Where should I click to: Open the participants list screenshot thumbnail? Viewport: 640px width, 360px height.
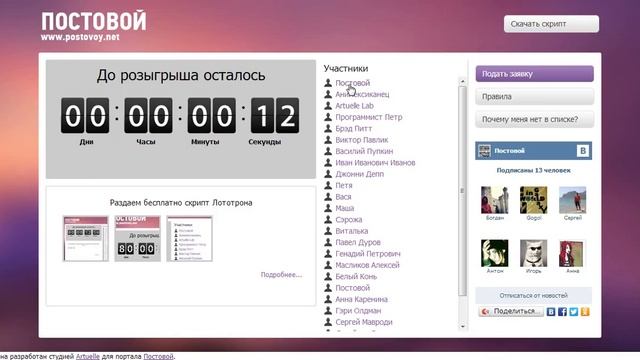[189, 239]
